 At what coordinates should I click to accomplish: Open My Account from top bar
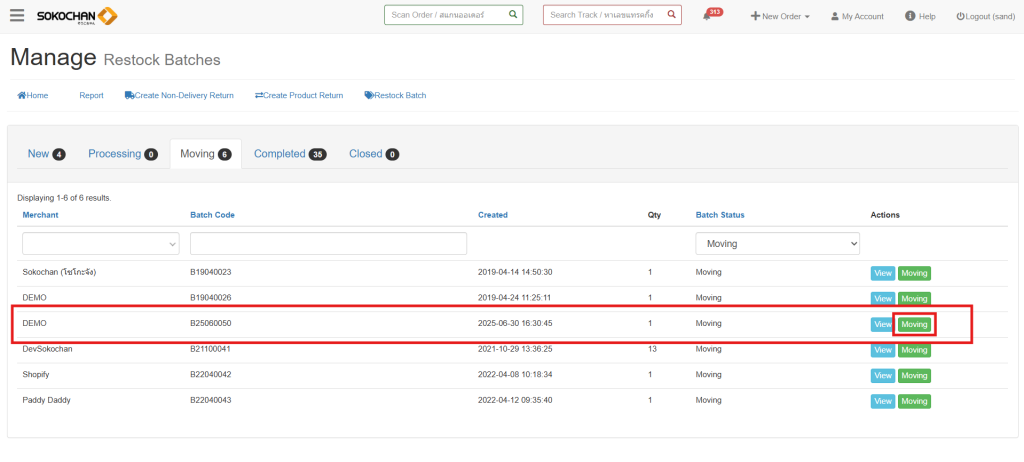click(x=857, y=17)
